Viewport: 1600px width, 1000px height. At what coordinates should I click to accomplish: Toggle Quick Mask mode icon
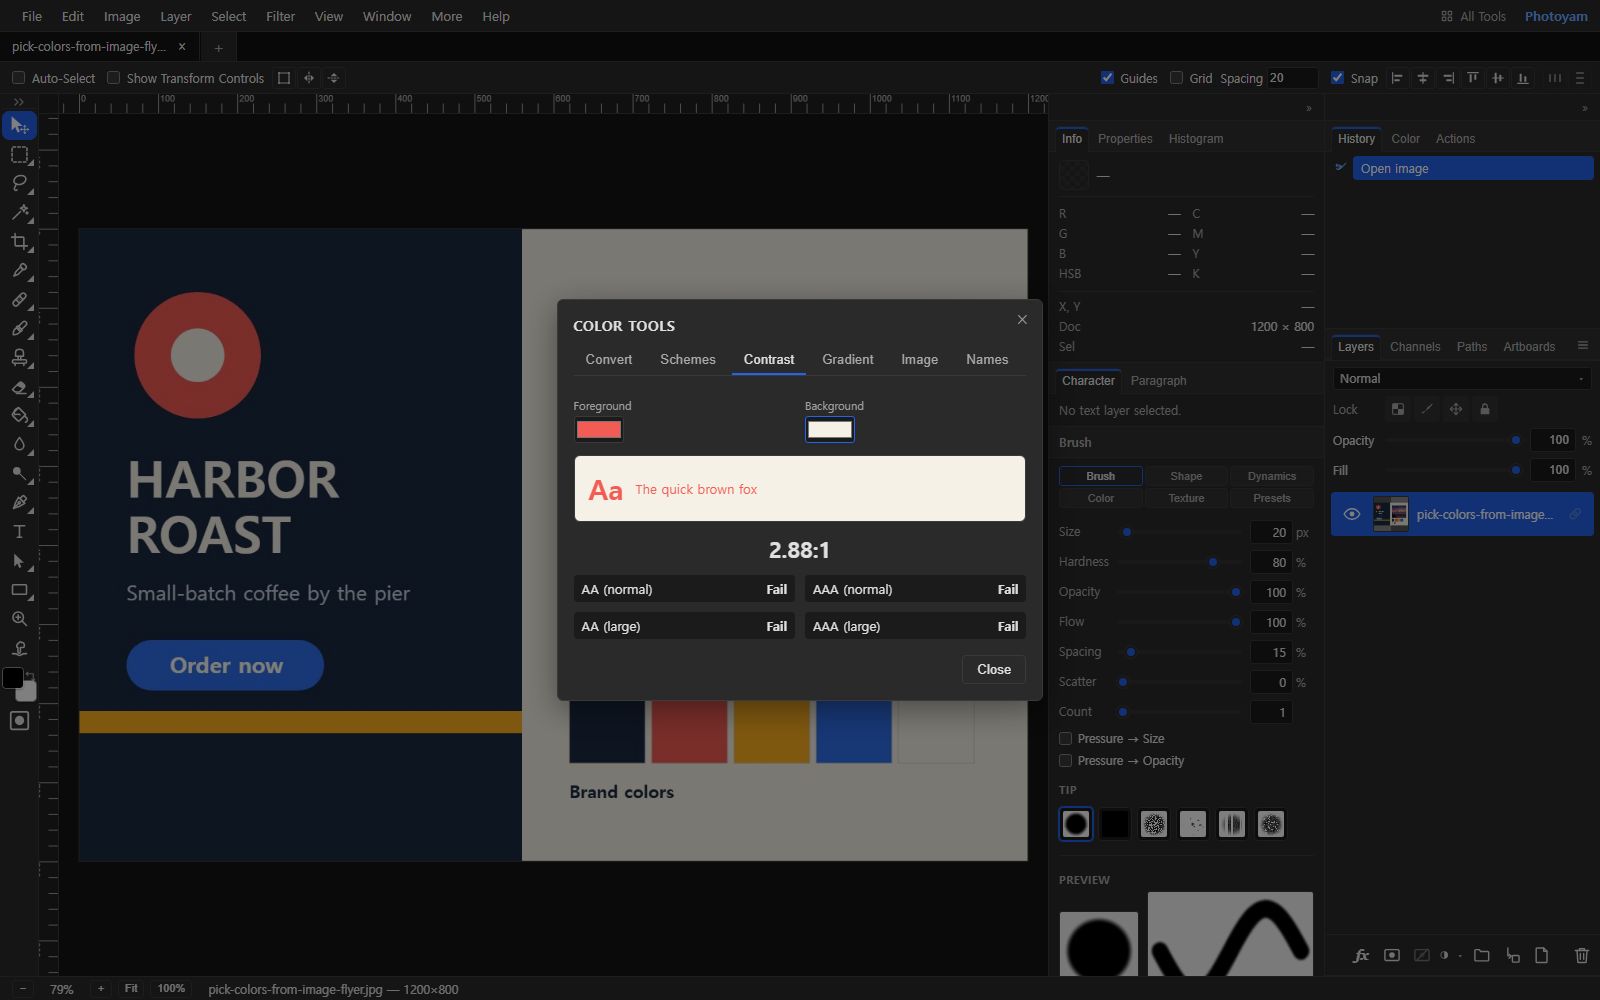(x=19, y=721)
